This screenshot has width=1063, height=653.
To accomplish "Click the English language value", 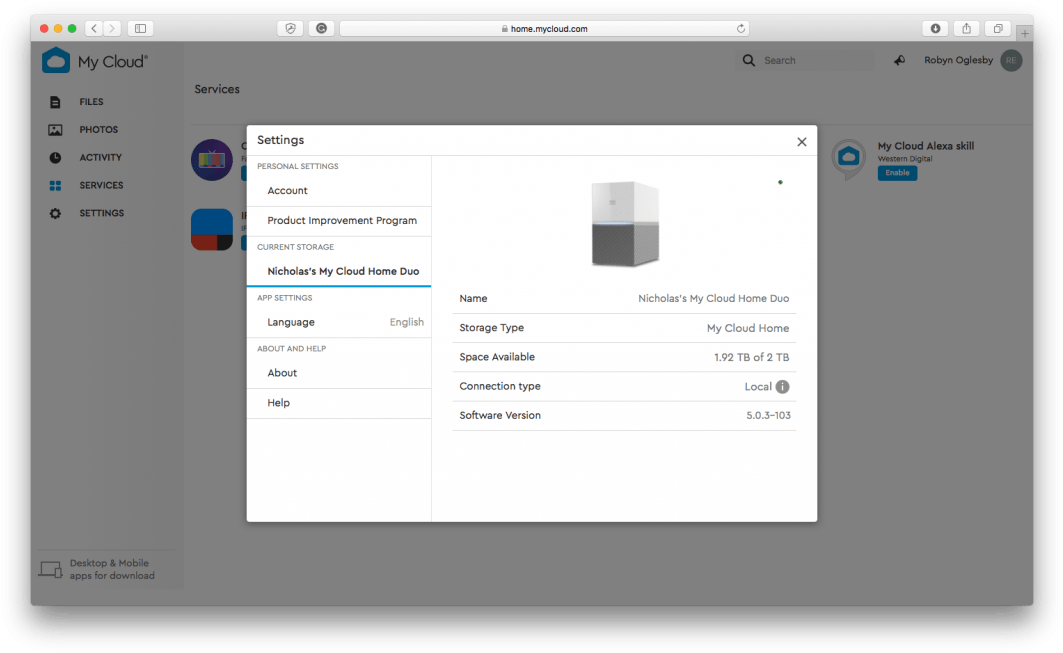I will coord(407,322).
